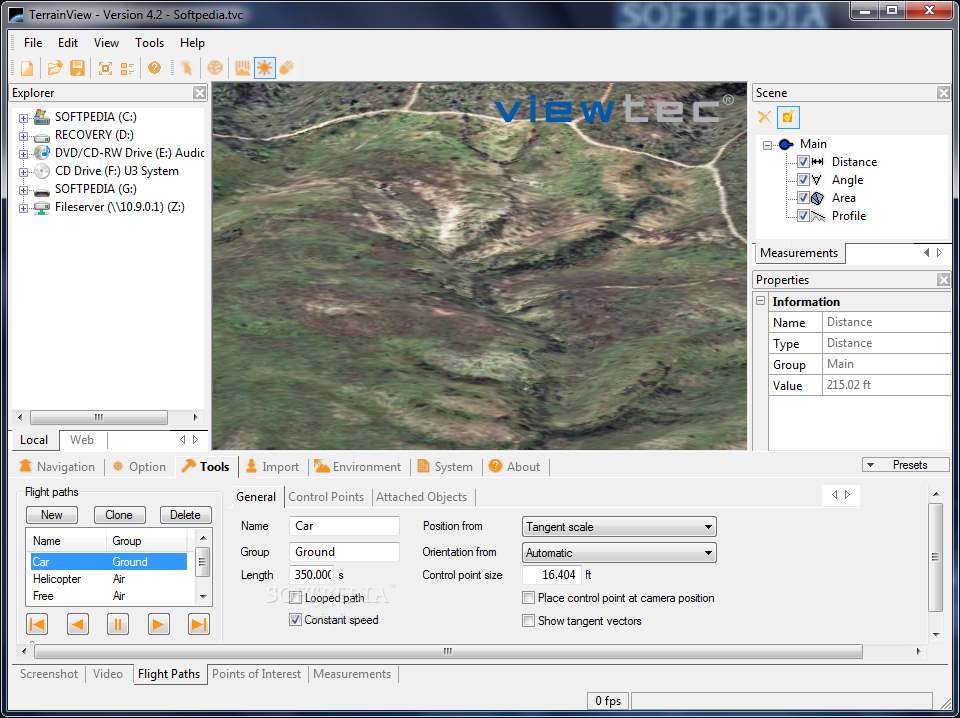Screen dimensions: 960x718
Task: Collapse Main node in Scene tree
Action: point(767,145)
